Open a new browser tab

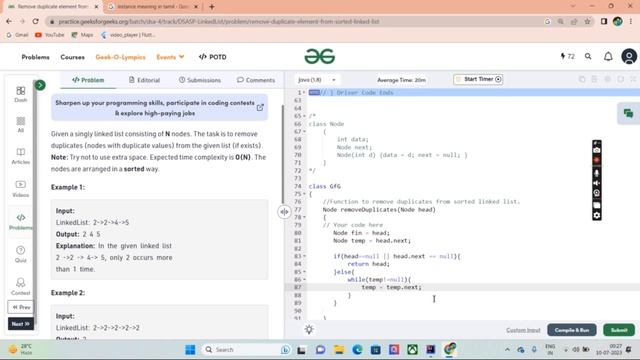click(x=211, y=7)
